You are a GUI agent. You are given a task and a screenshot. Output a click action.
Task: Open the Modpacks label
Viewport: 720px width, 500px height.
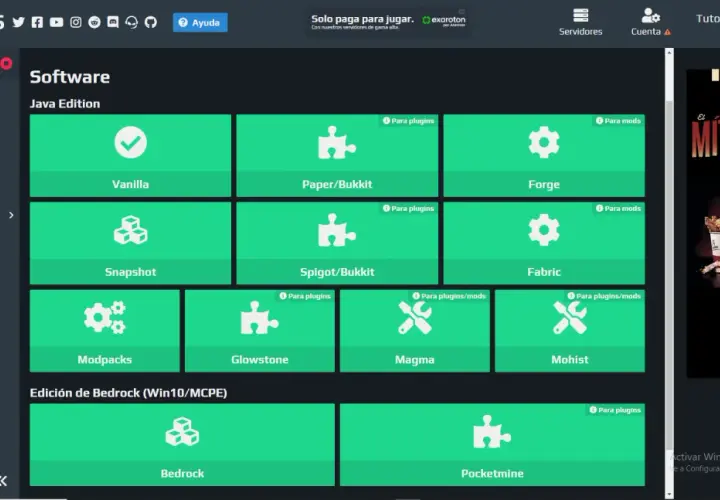105,360
